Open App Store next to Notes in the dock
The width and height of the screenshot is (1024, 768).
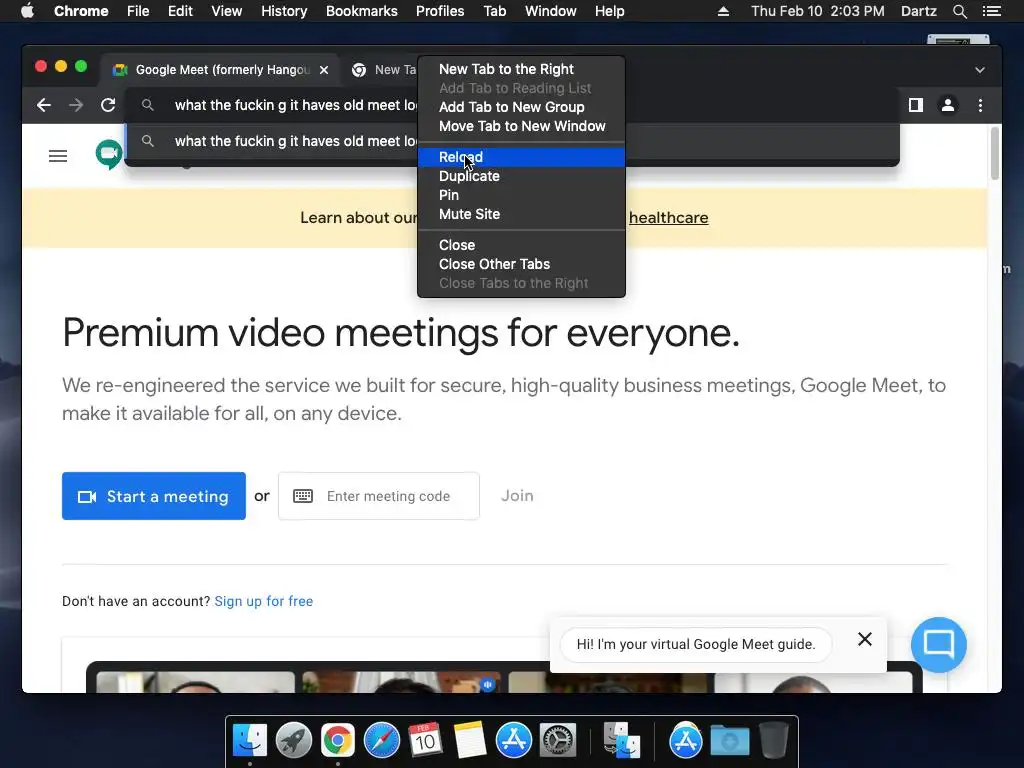click(x=513, y=741)
